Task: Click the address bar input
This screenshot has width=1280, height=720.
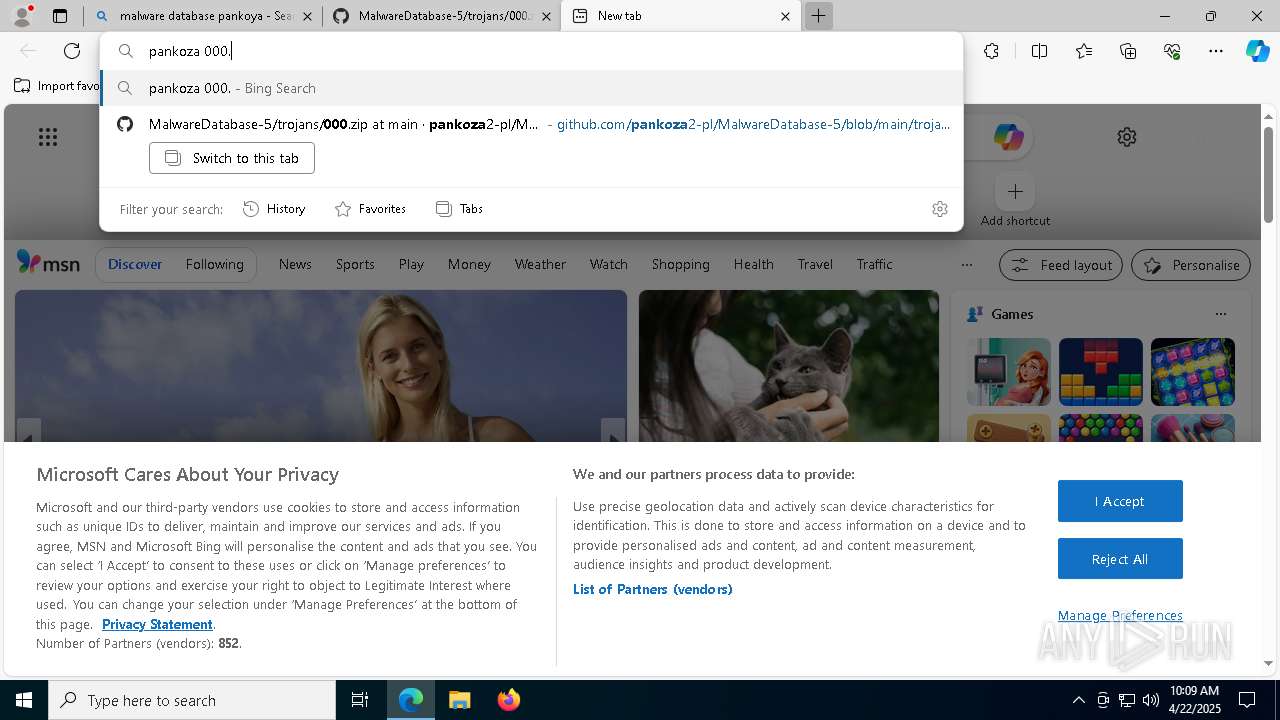Action: pyautogui.click(x=531, y=51)
